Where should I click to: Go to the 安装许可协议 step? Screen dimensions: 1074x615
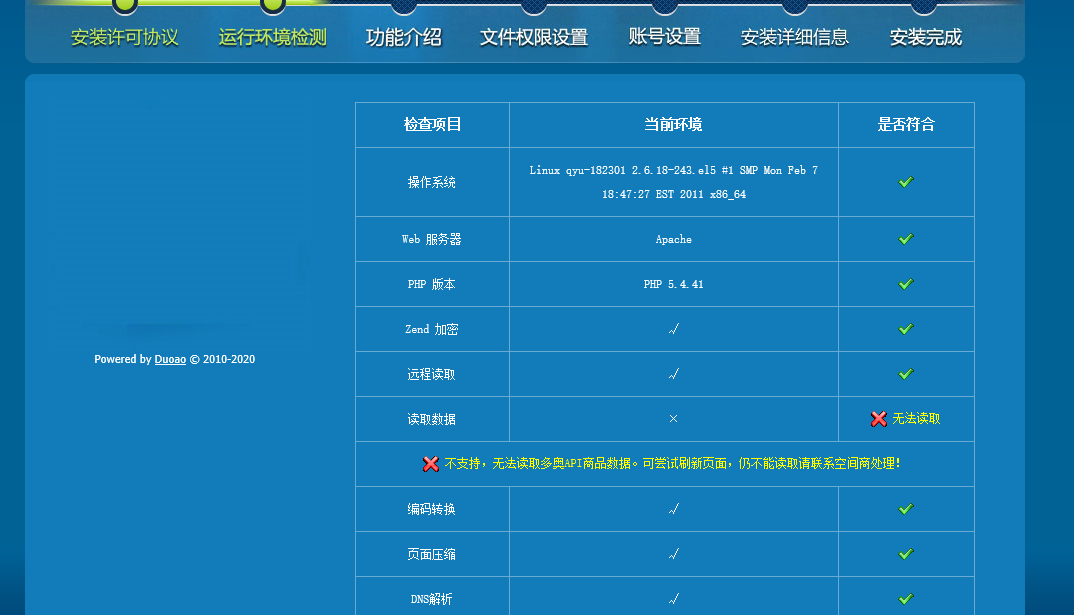pos(125,38)
